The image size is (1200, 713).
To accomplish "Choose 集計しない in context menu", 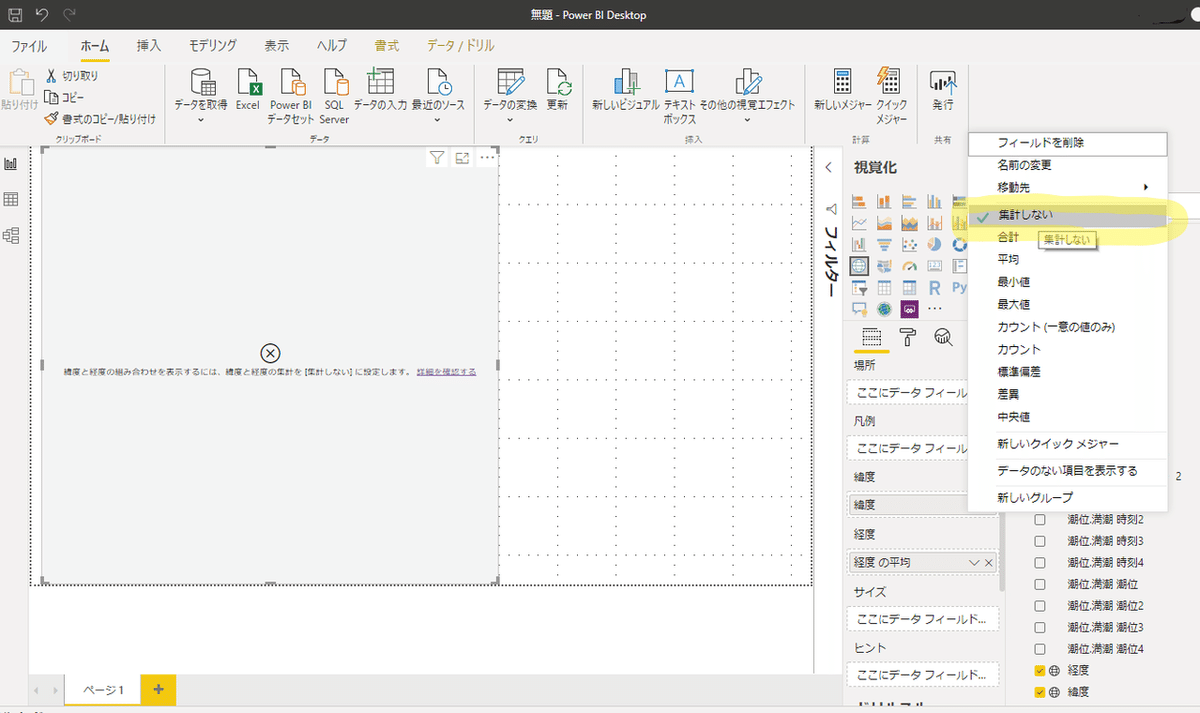I will pyautogui.click(x=1068, y=215).
